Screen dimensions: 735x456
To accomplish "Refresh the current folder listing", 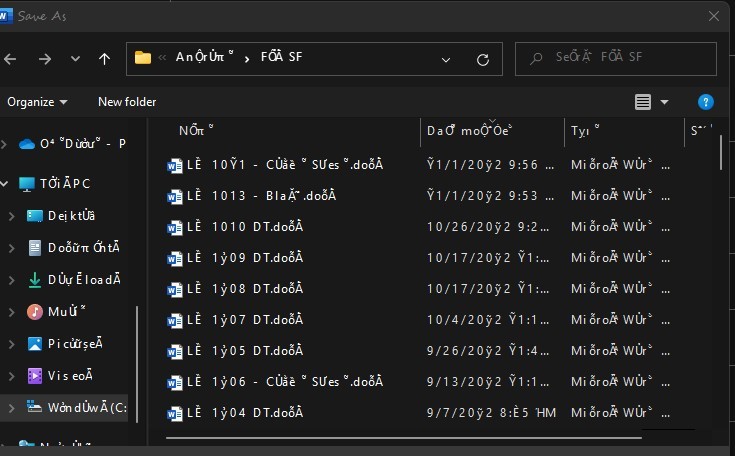I will coord(483,60).
